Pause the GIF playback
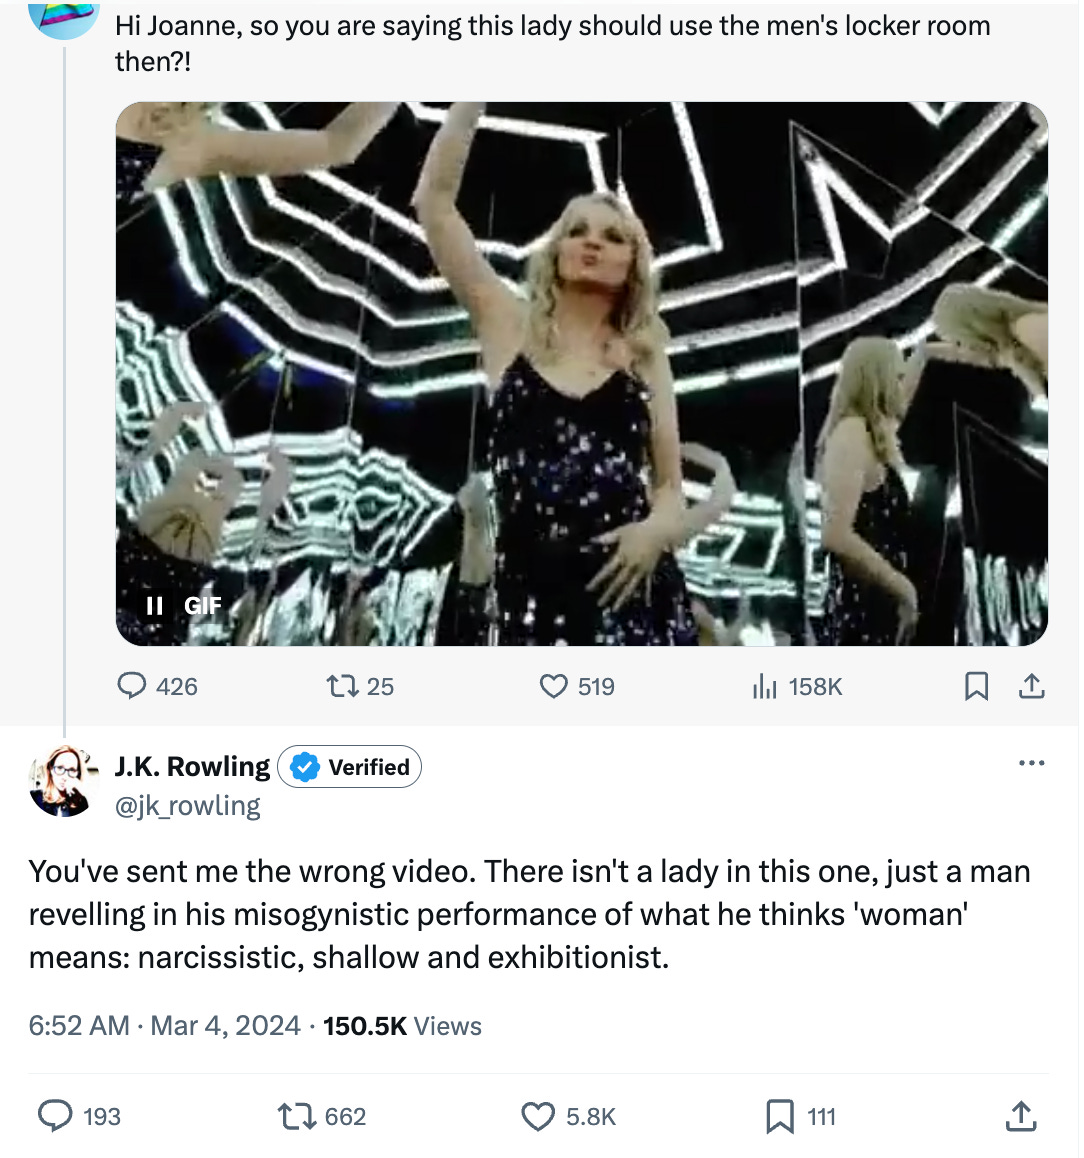The height and width of the screenshot is (1158, 1084). click(x=155, y=606)
